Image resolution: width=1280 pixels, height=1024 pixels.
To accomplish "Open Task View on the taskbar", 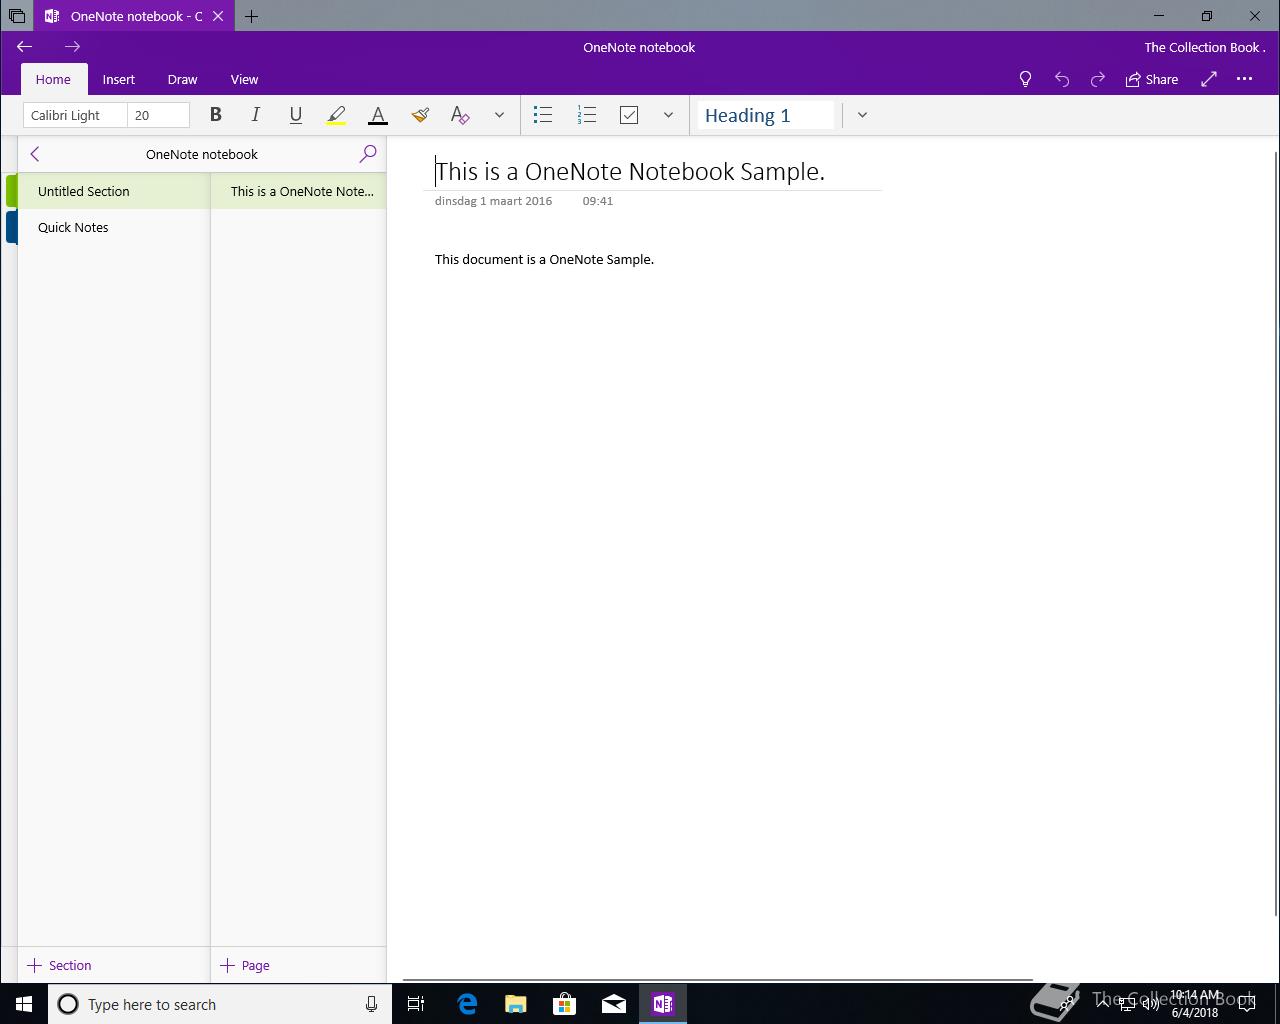I will coord(416,1004).
